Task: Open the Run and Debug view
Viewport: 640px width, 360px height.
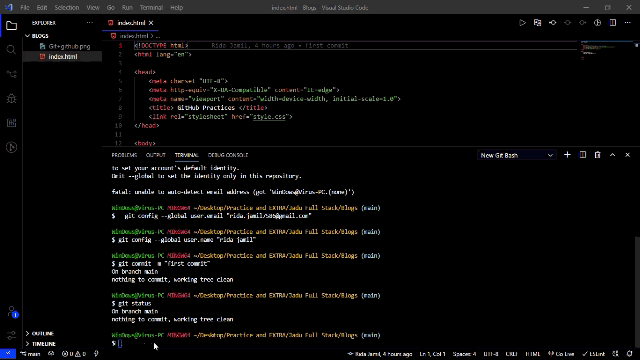Action: point(11,99)
